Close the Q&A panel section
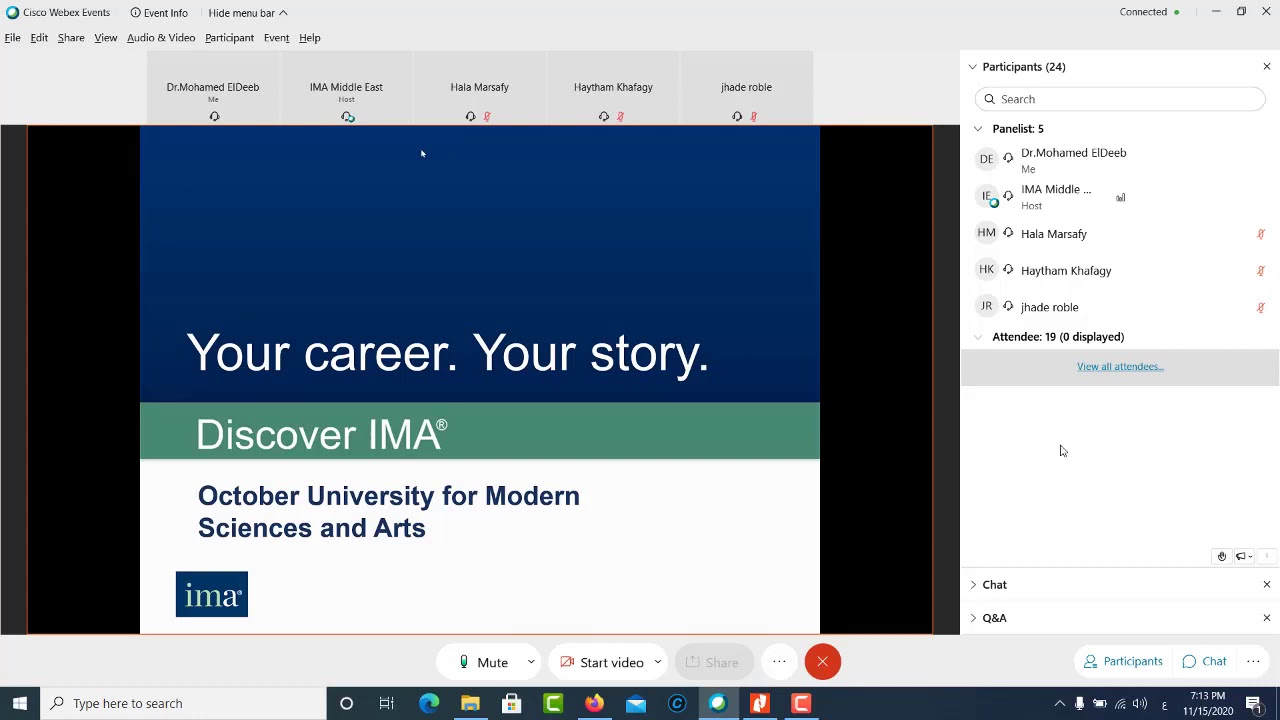Image resolution: width=1280 pixels, height=720 pixels. (1267, 618)
